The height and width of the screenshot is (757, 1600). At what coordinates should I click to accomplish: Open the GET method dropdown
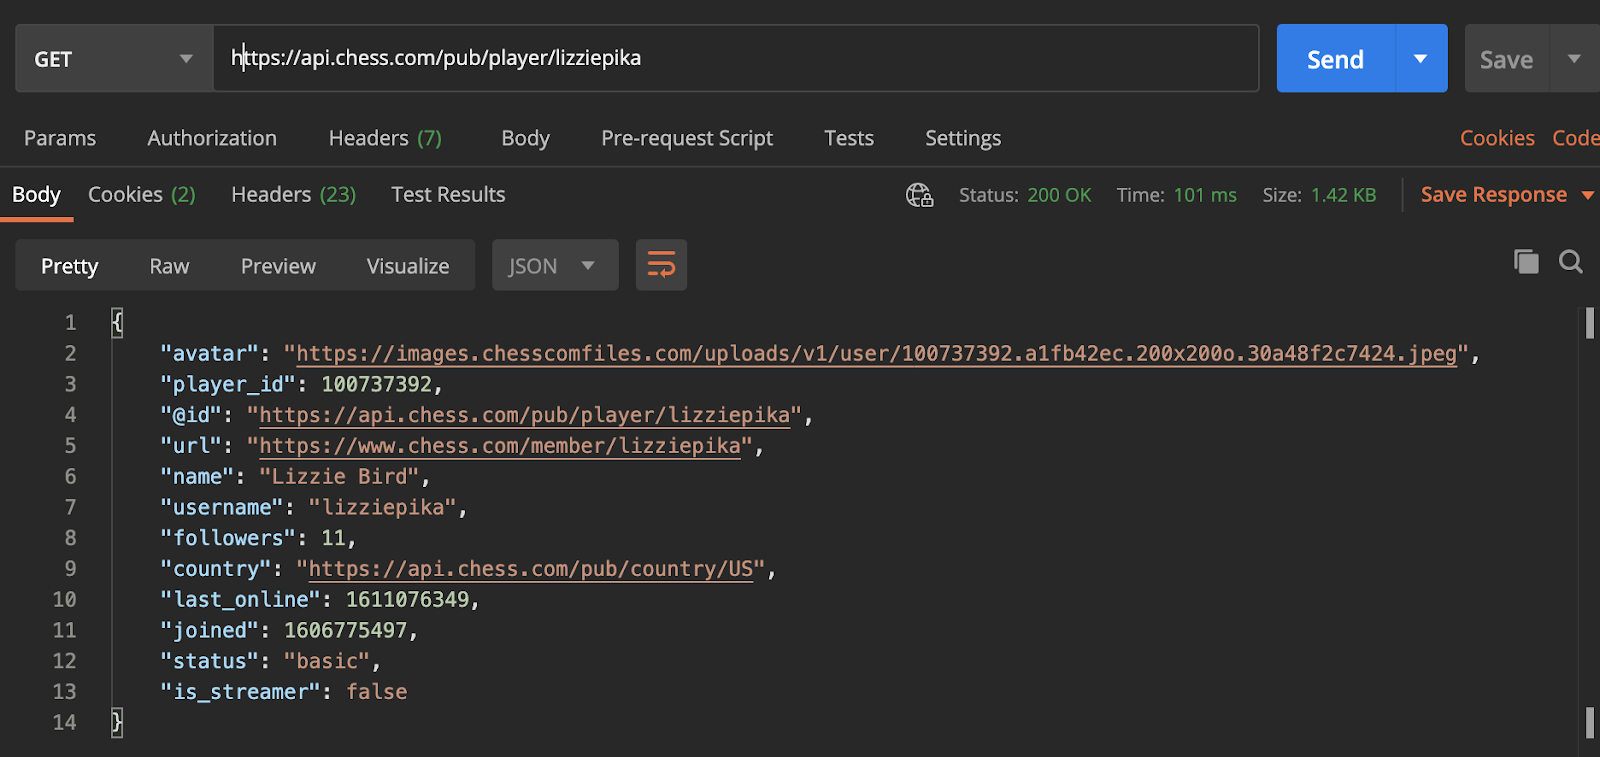pyautogui.click(x=114, y=59)
